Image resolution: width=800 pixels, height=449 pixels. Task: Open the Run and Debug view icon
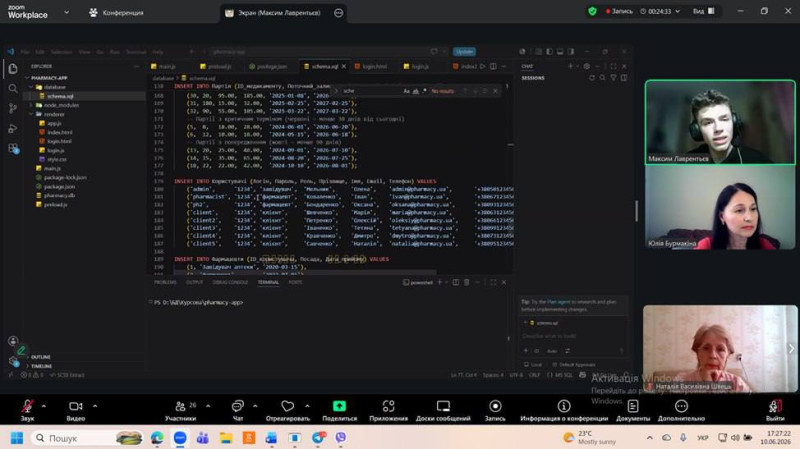click(13, 129)
